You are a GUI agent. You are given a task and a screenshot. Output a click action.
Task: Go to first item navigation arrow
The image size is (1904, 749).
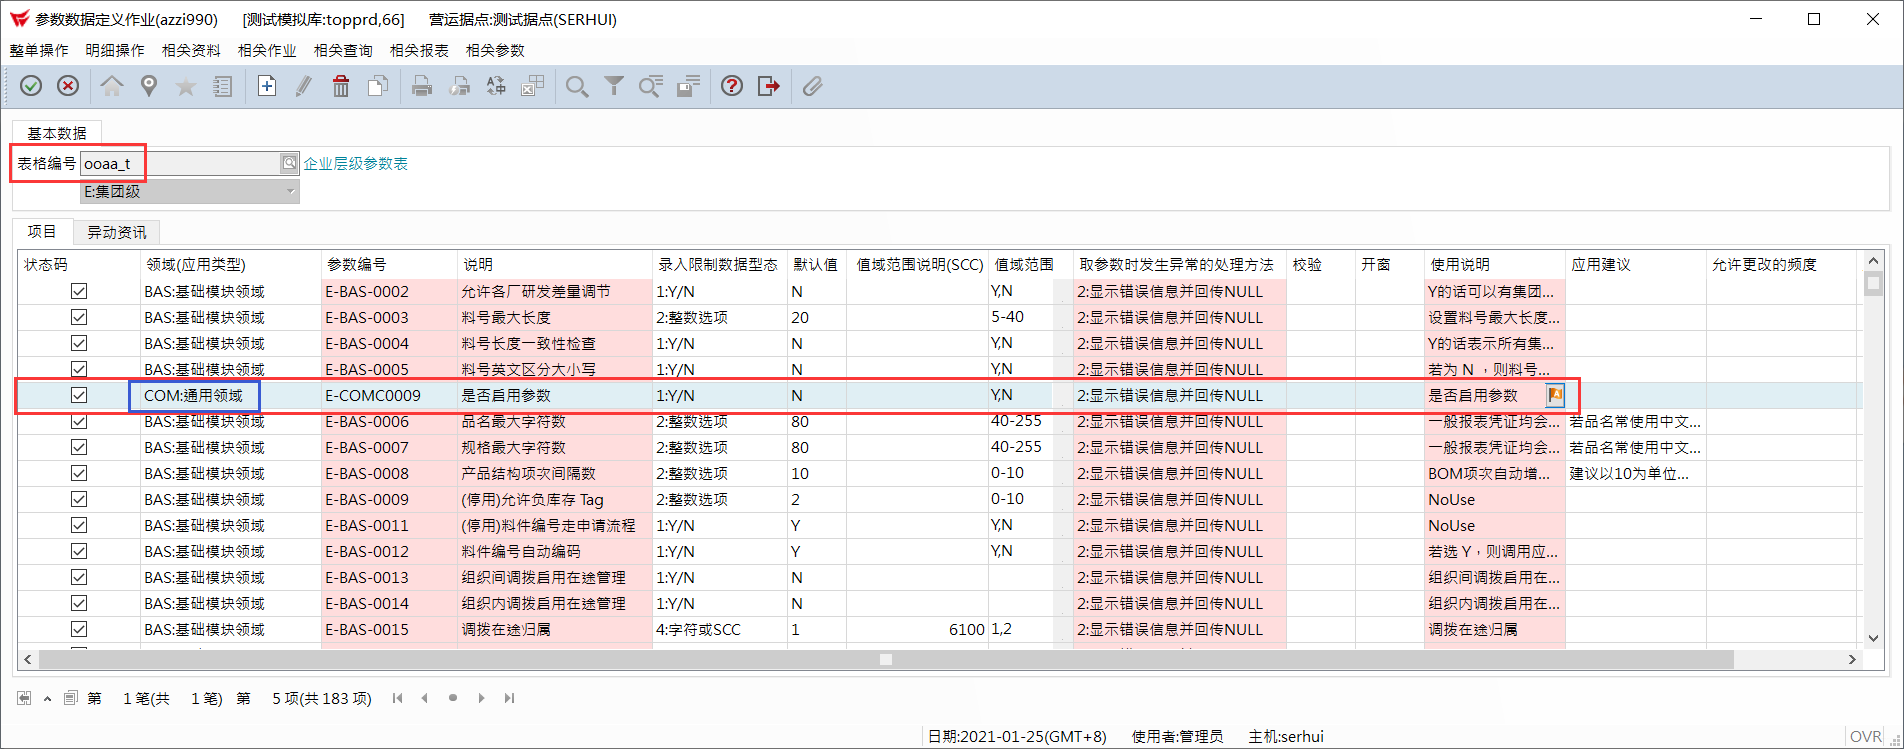398,698
